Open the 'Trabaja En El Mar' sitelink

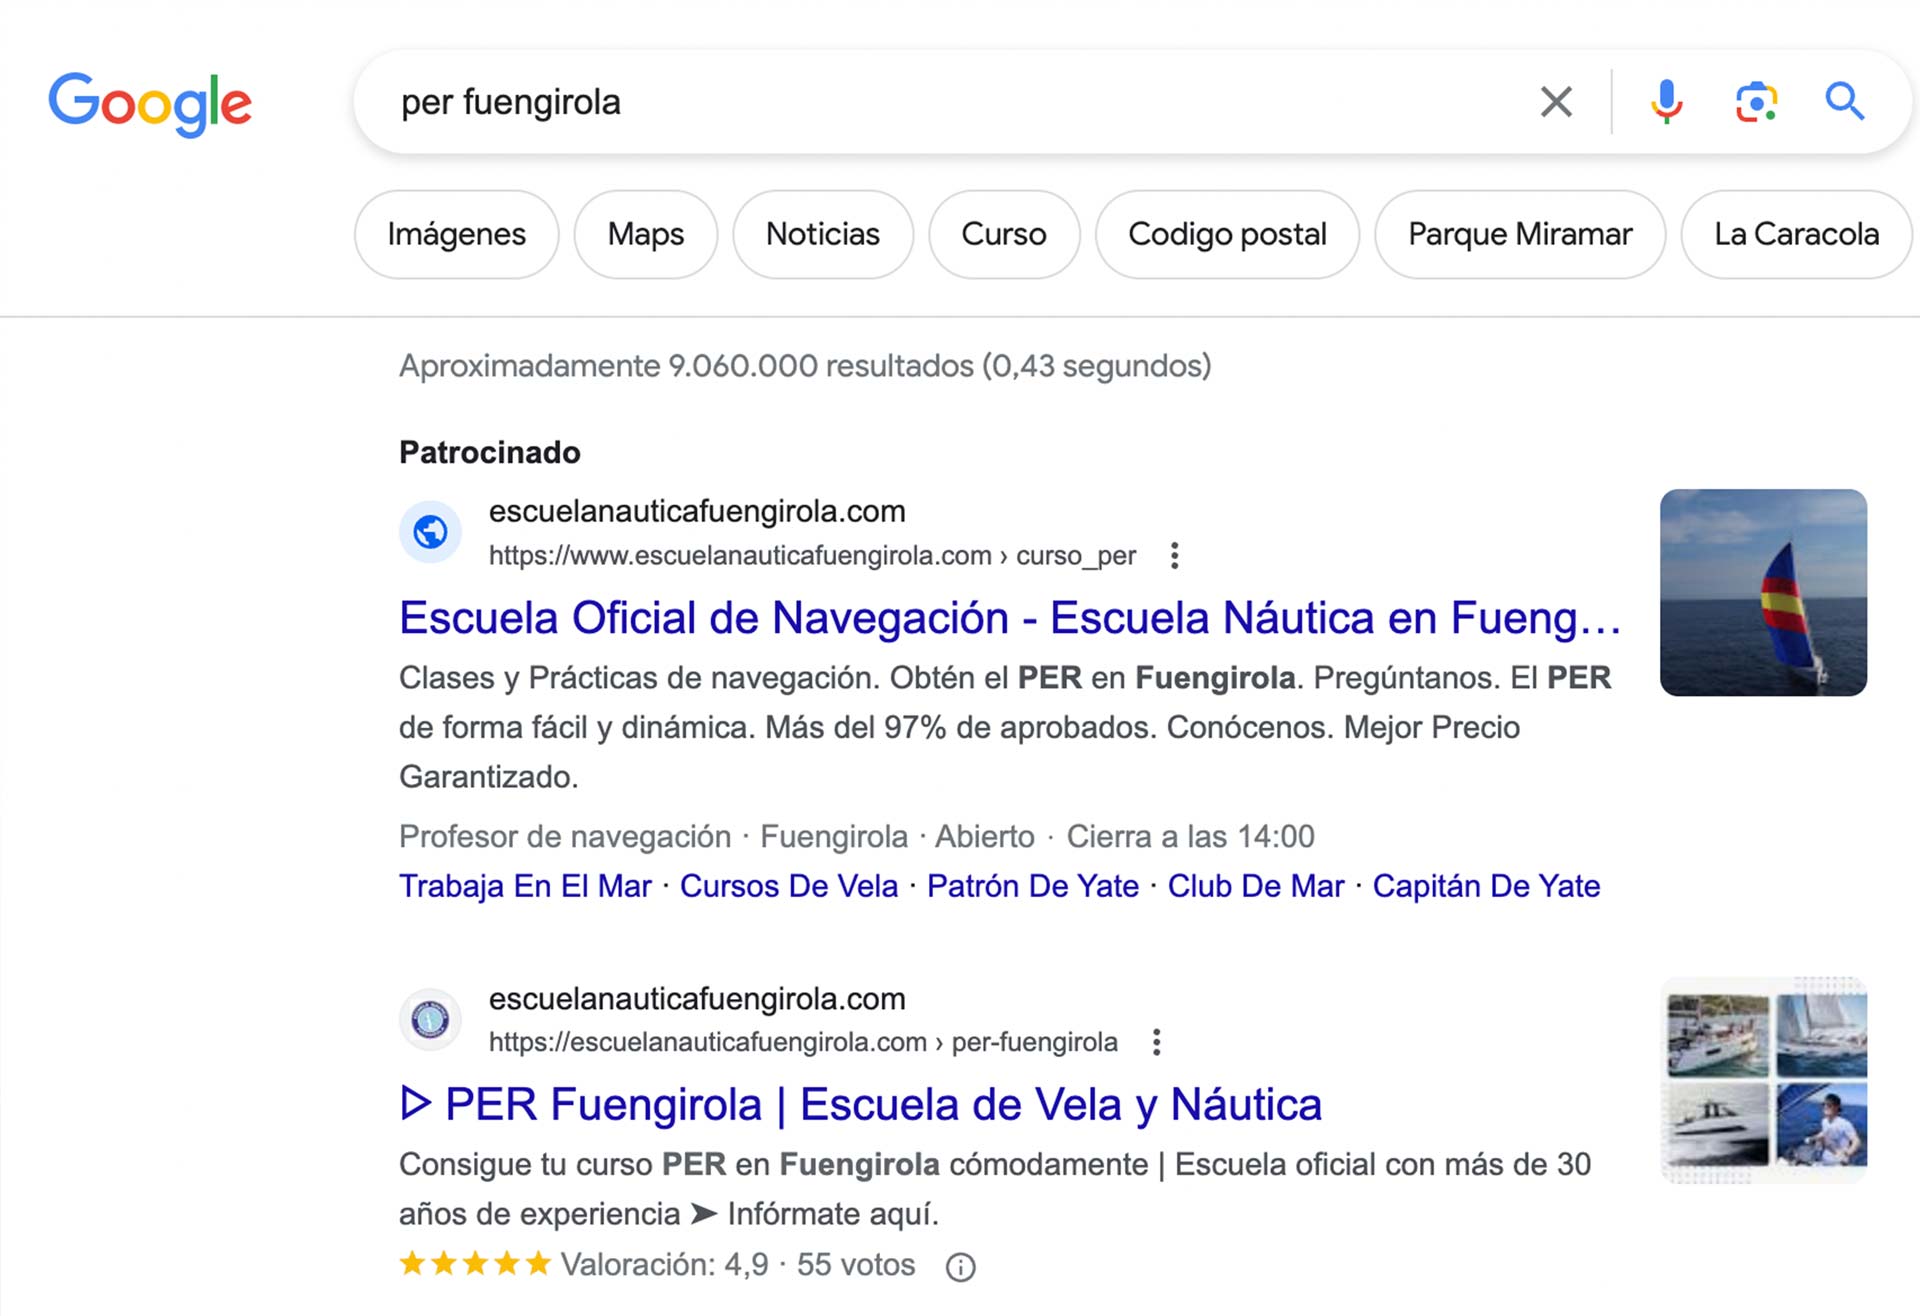click(x=525, y=886)
